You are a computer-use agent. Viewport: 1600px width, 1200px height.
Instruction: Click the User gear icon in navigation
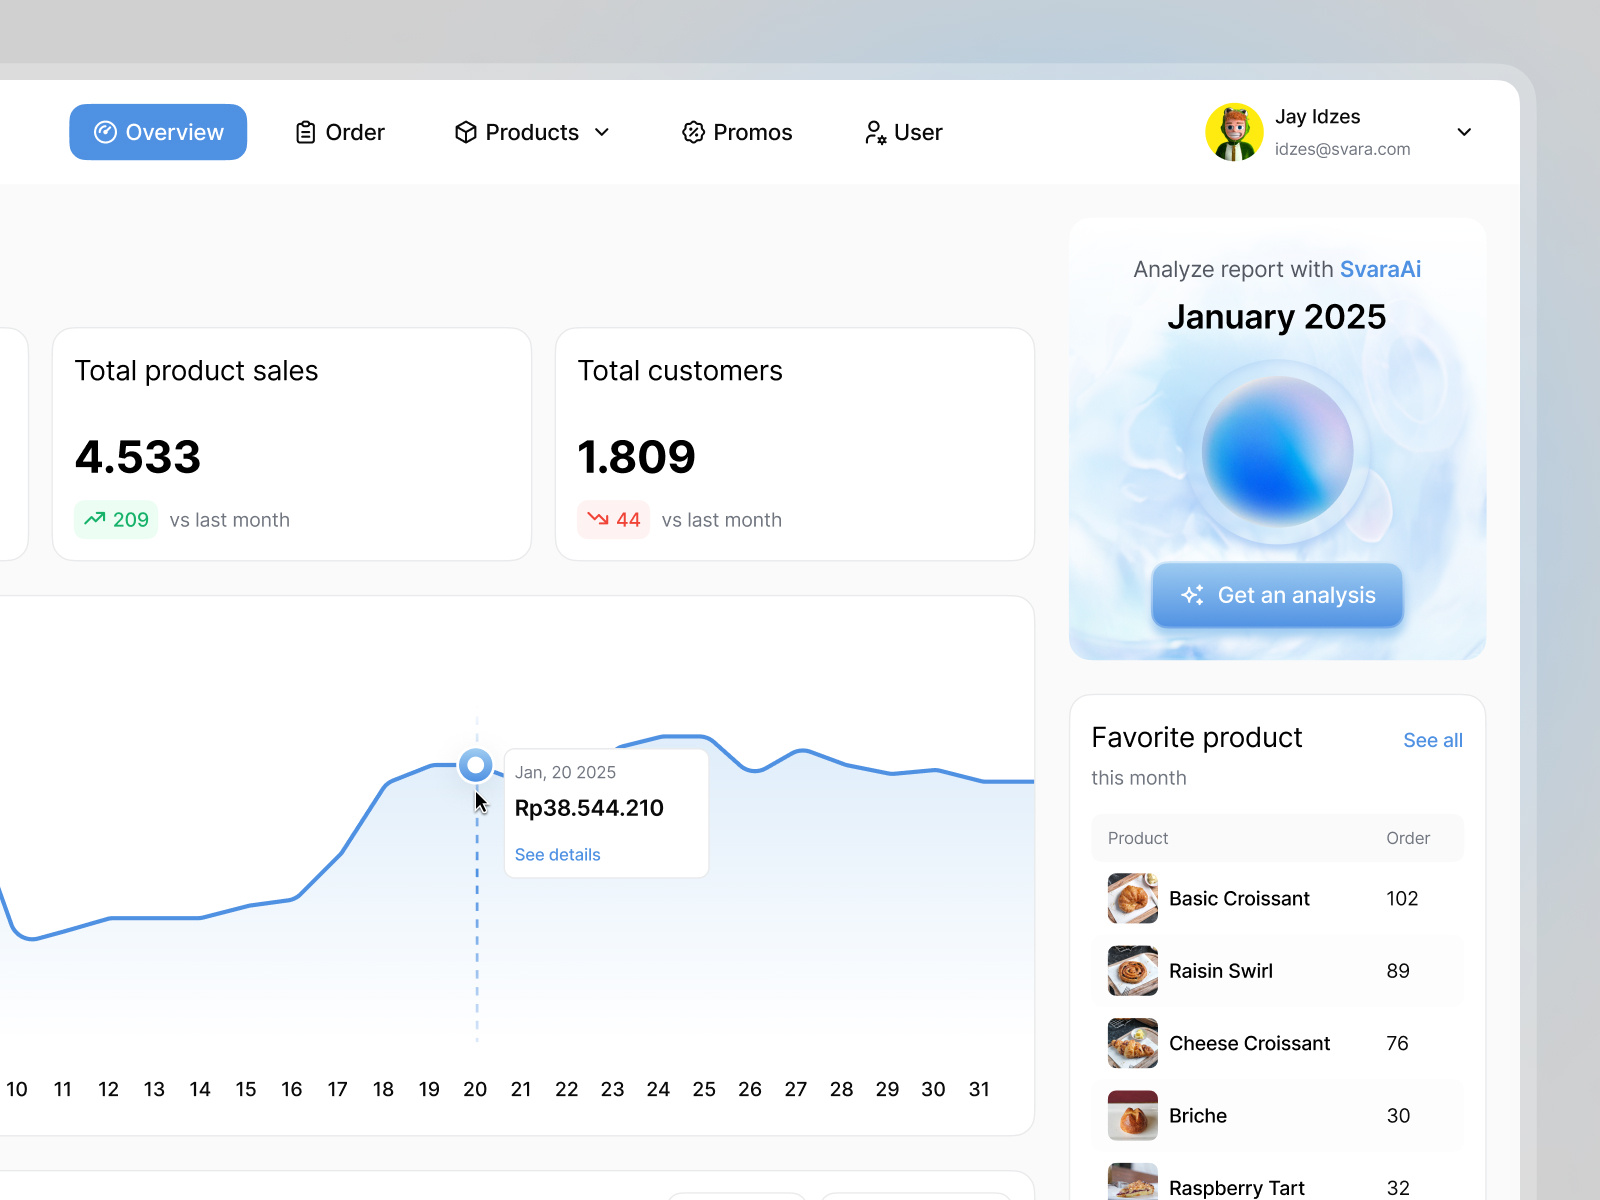point(874,131)
